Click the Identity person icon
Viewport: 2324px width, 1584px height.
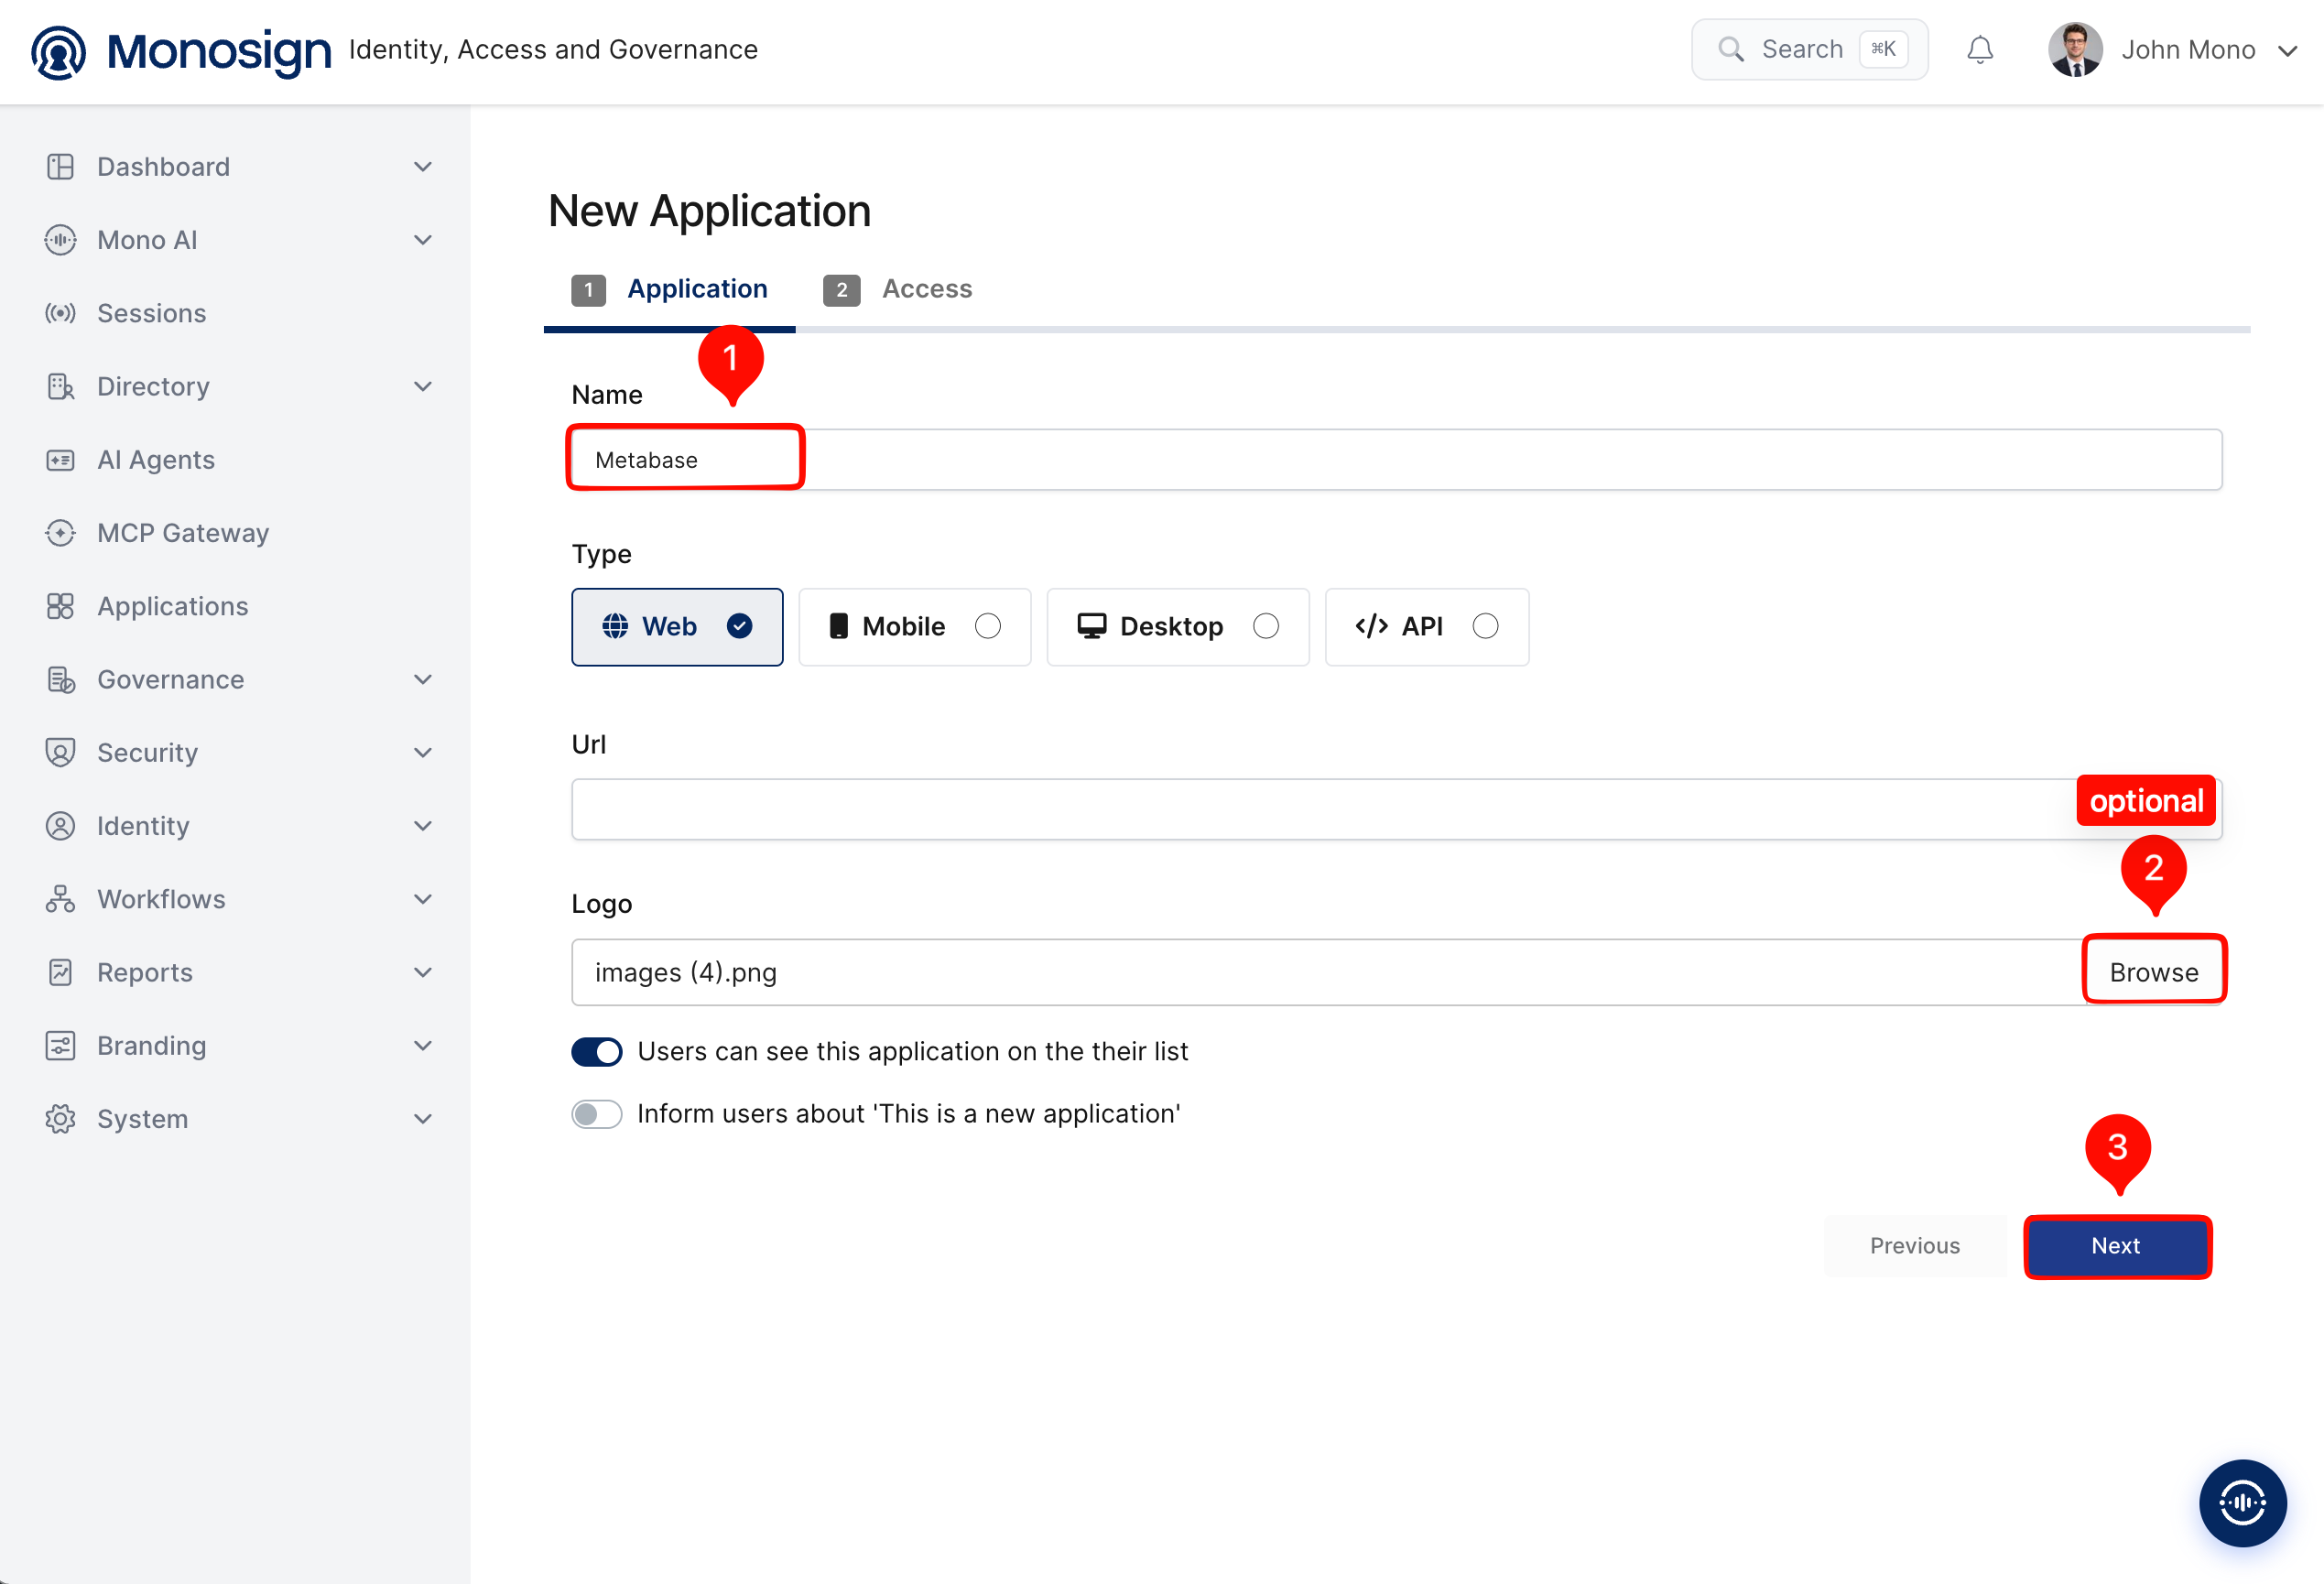pos(60,826)
